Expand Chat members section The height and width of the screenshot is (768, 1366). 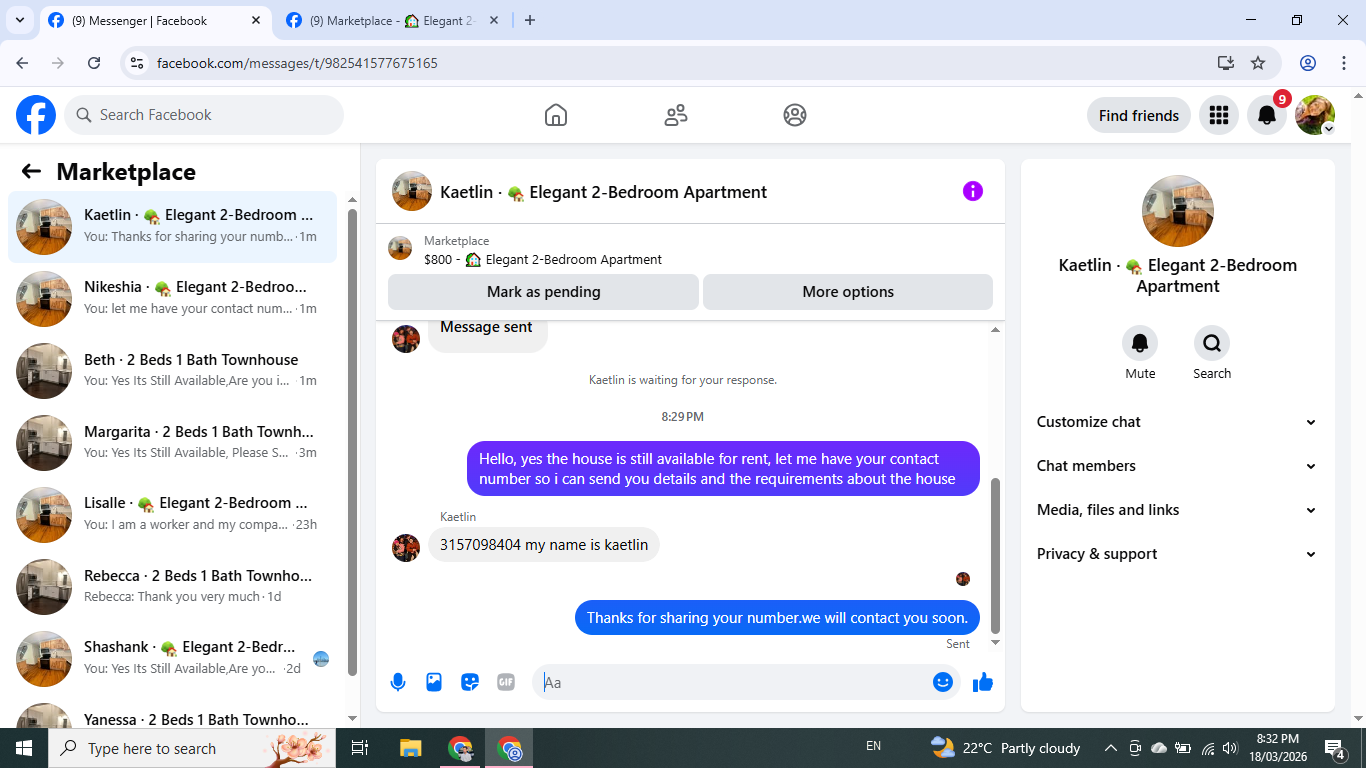click(x=1177, y=466)
